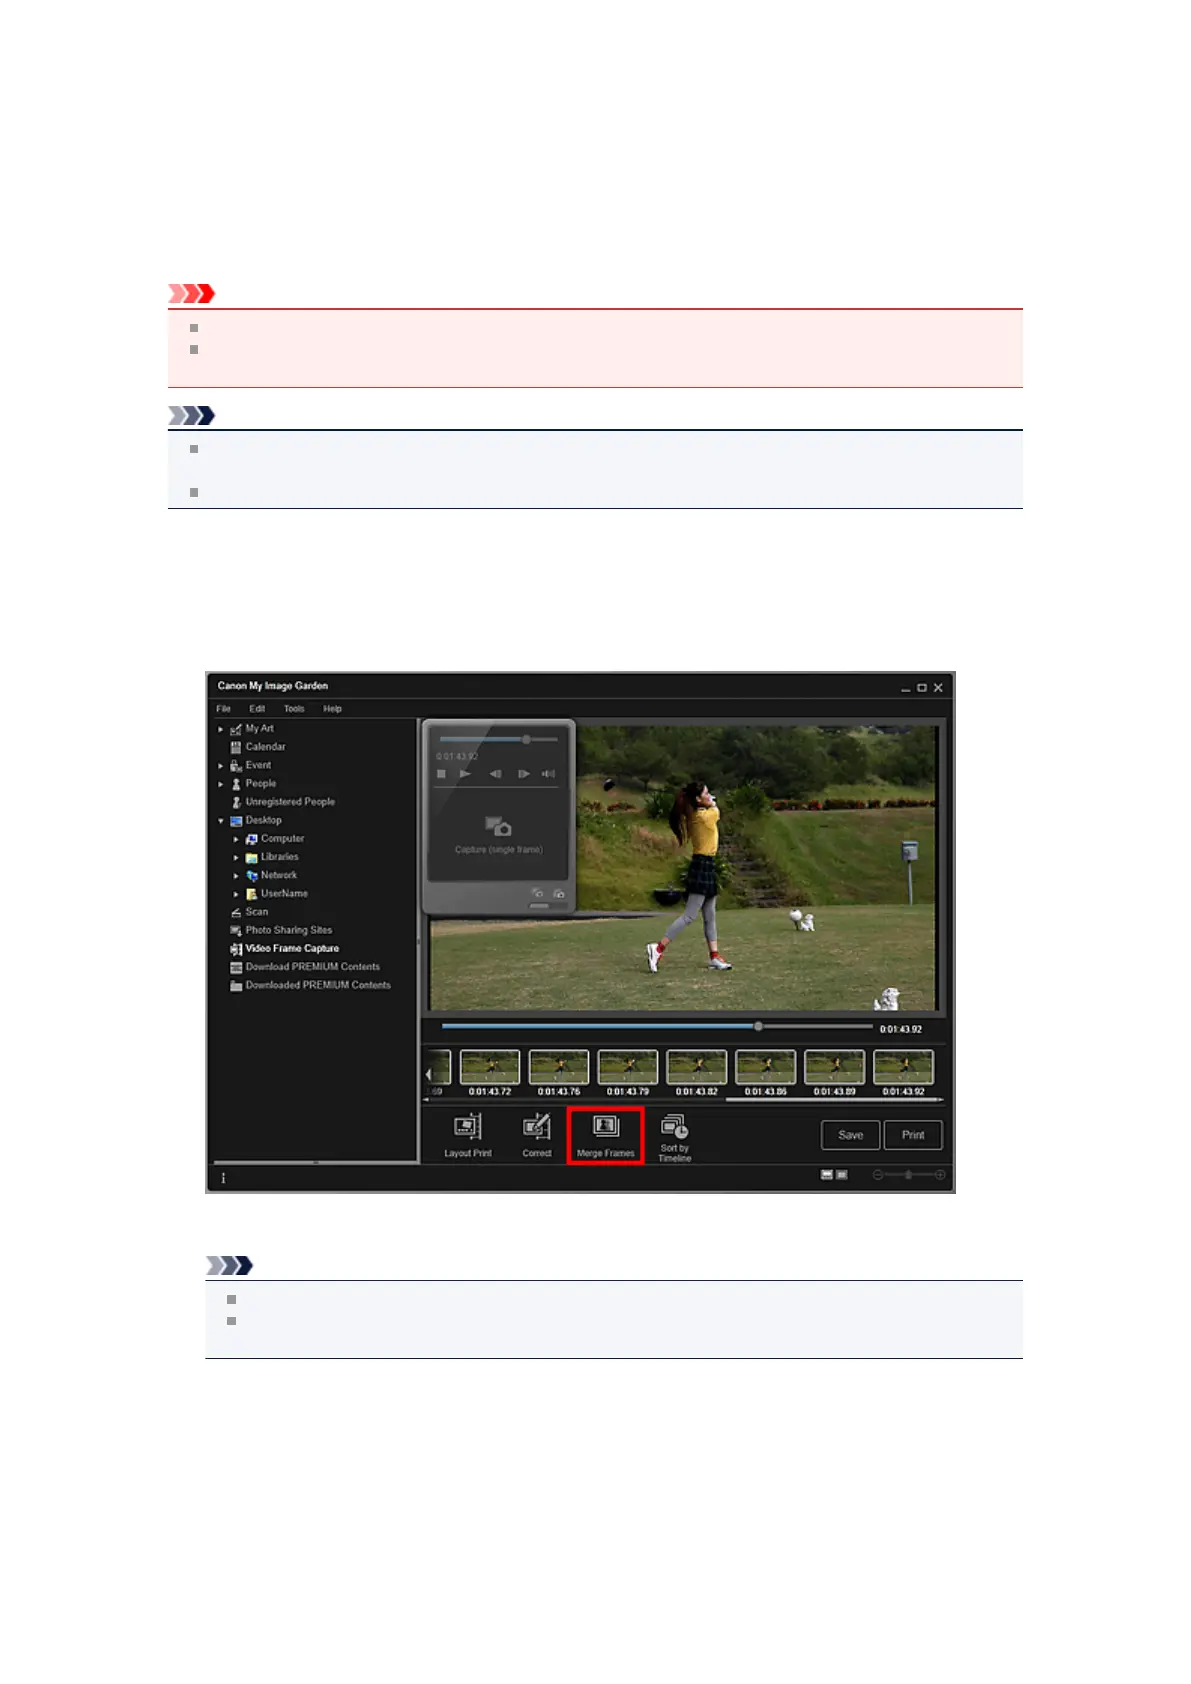
Task: Click the zoom out minus icon
Action: click(x=878, y=1175)
